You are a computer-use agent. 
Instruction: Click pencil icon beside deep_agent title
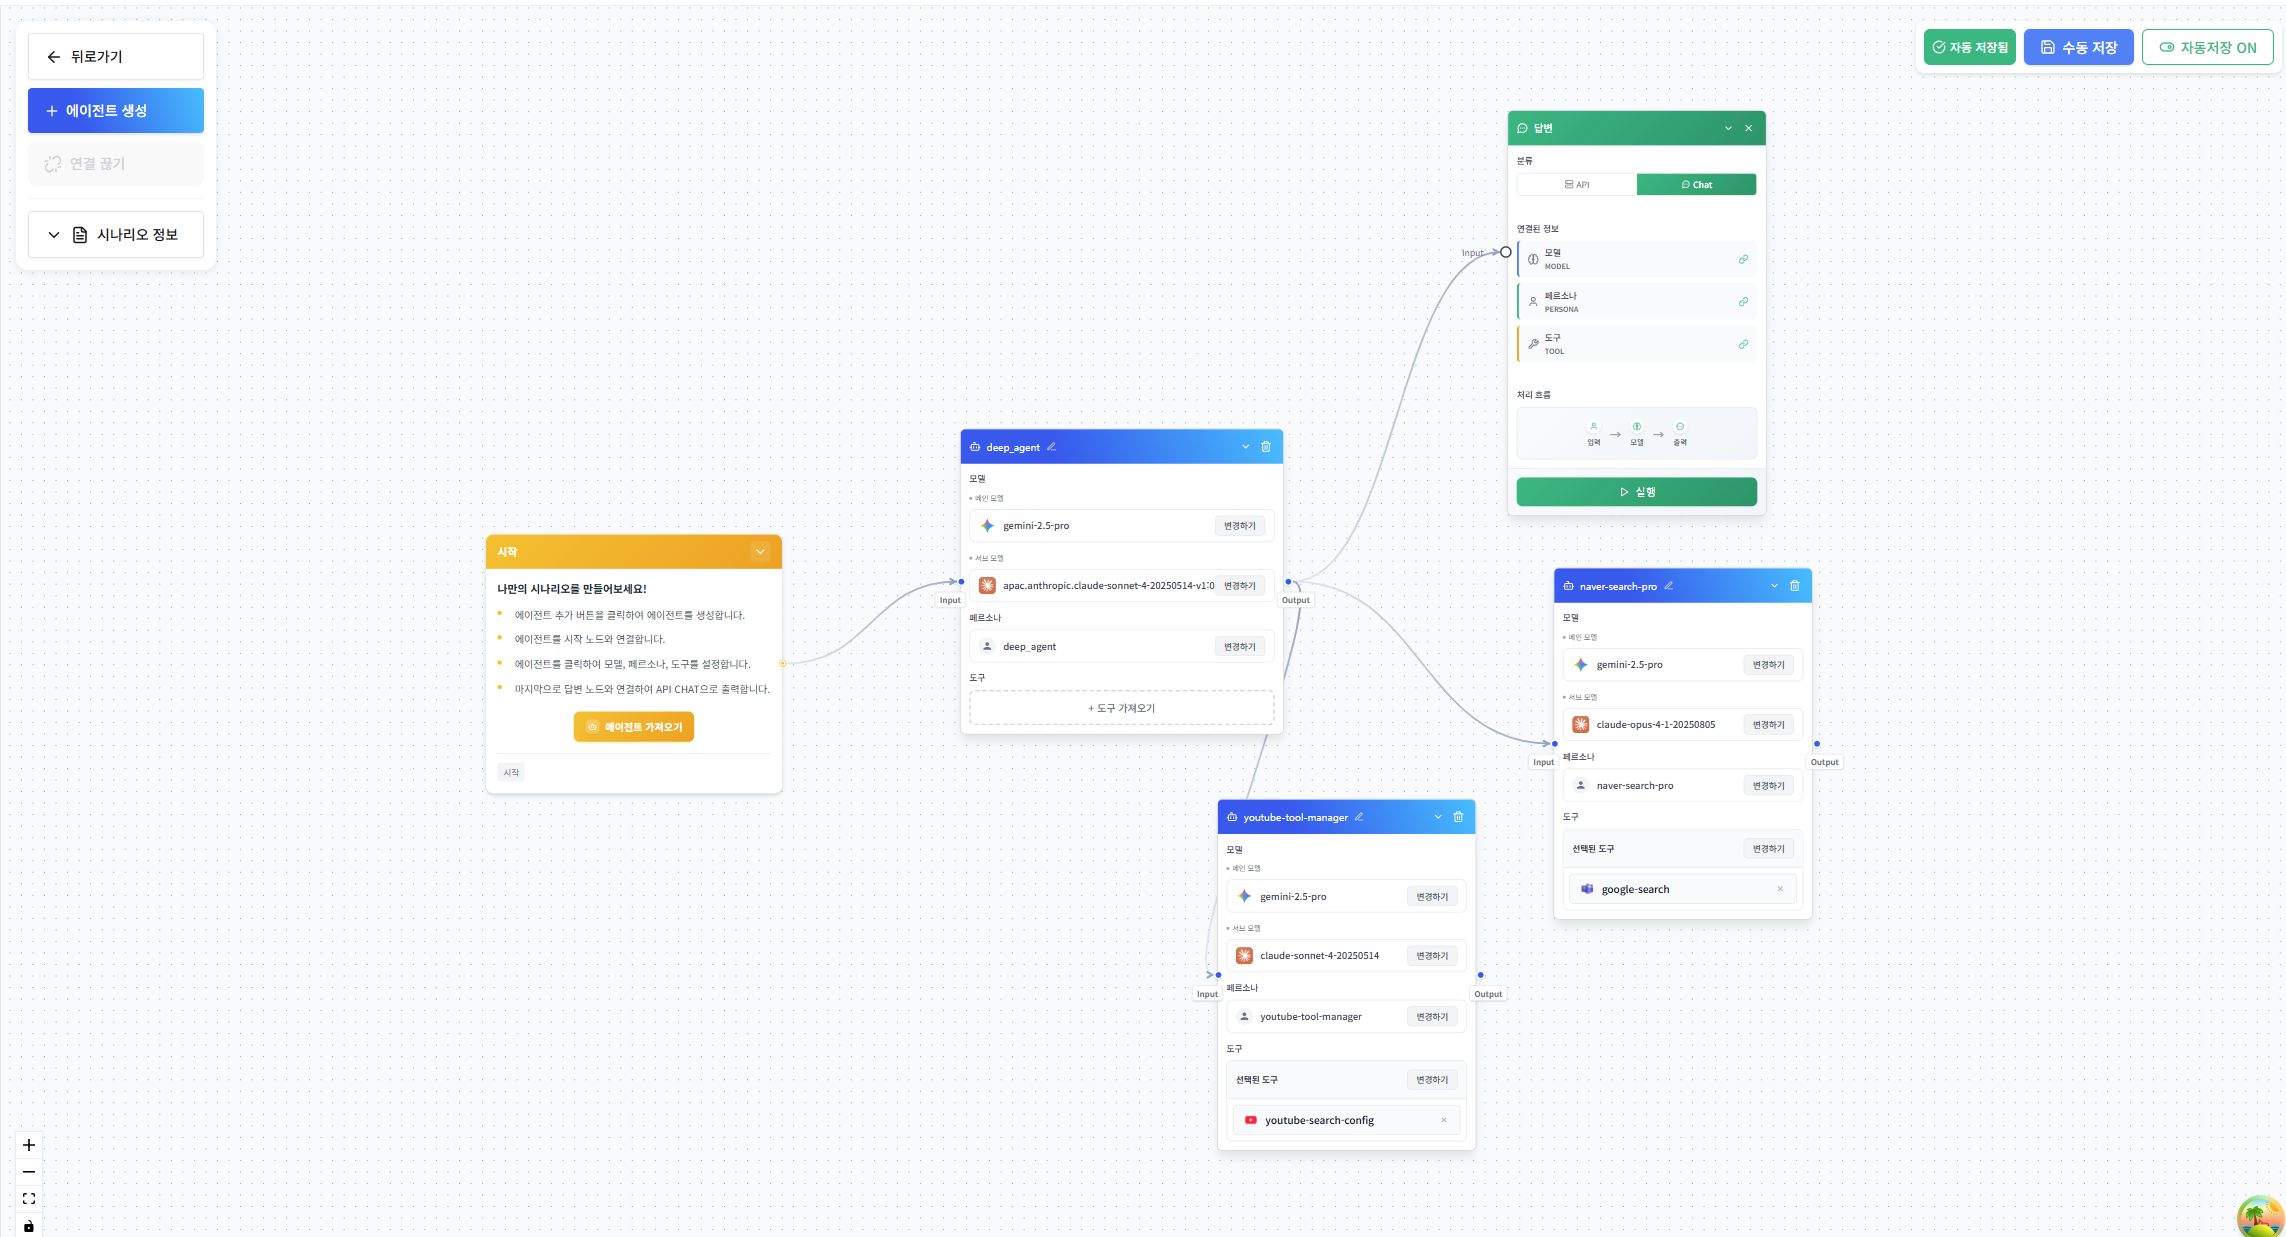(1052, 447)
